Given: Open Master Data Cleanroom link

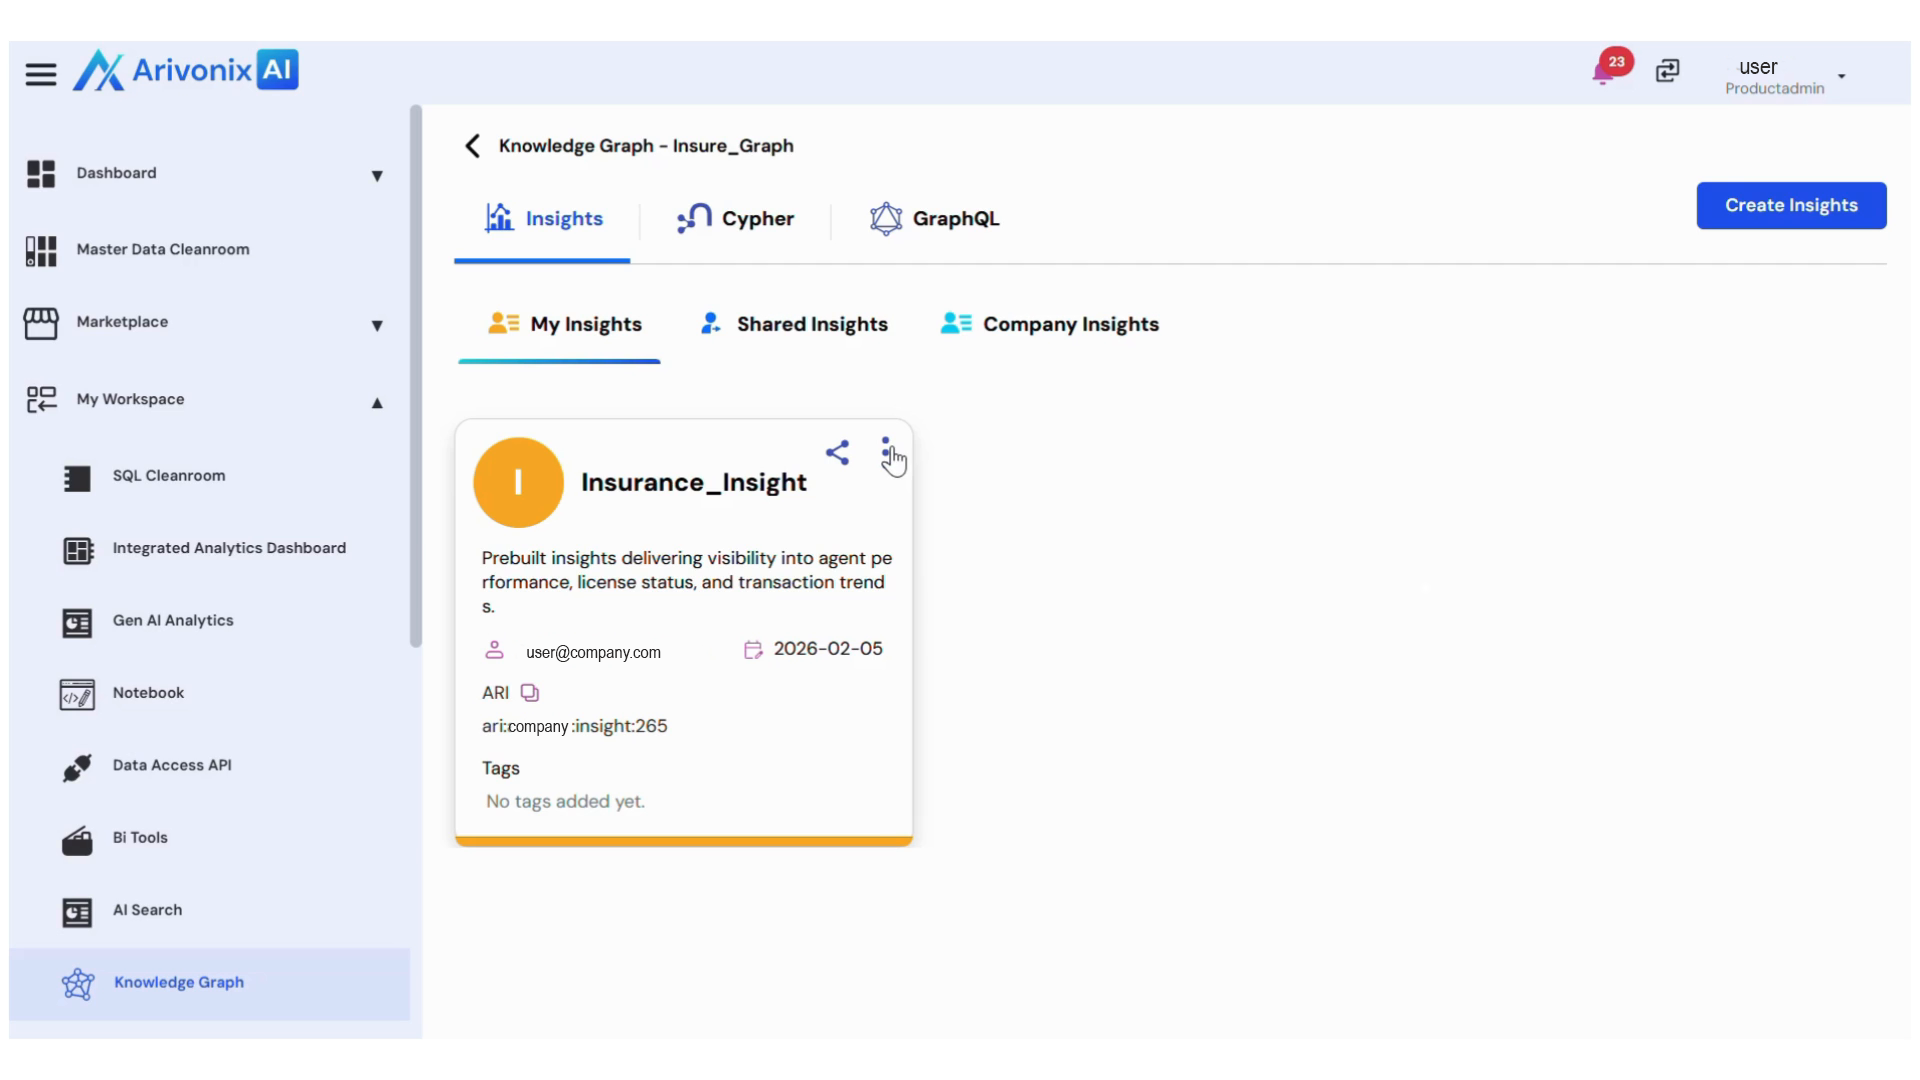Looking at the screenshot, I should pyautogui.click(x=163, y=250).
